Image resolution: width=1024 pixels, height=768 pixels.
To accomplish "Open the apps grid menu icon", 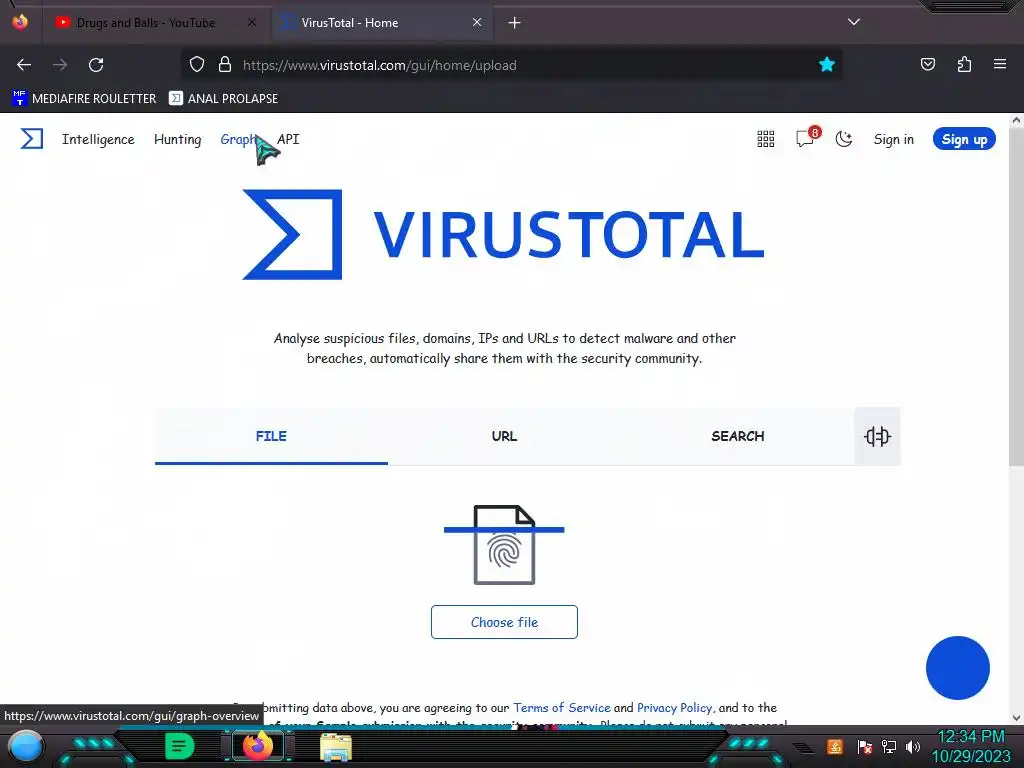I will pyautogui.click(x=765, y=139).
